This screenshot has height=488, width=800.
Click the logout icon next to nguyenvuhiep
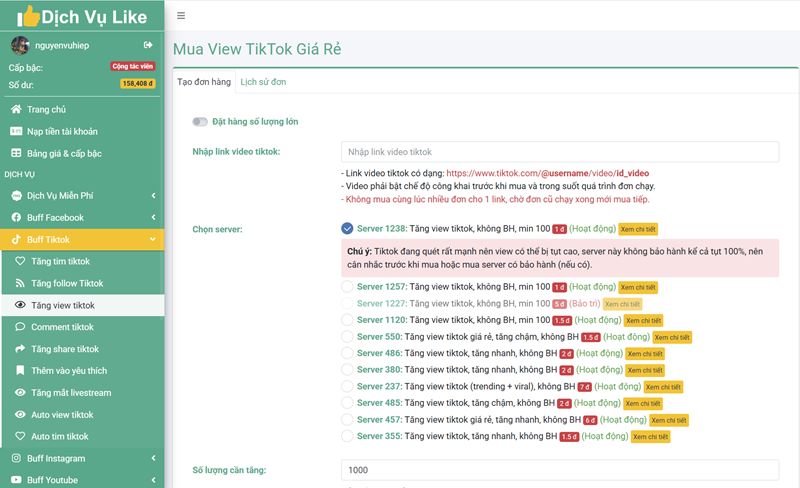point(148,45)
